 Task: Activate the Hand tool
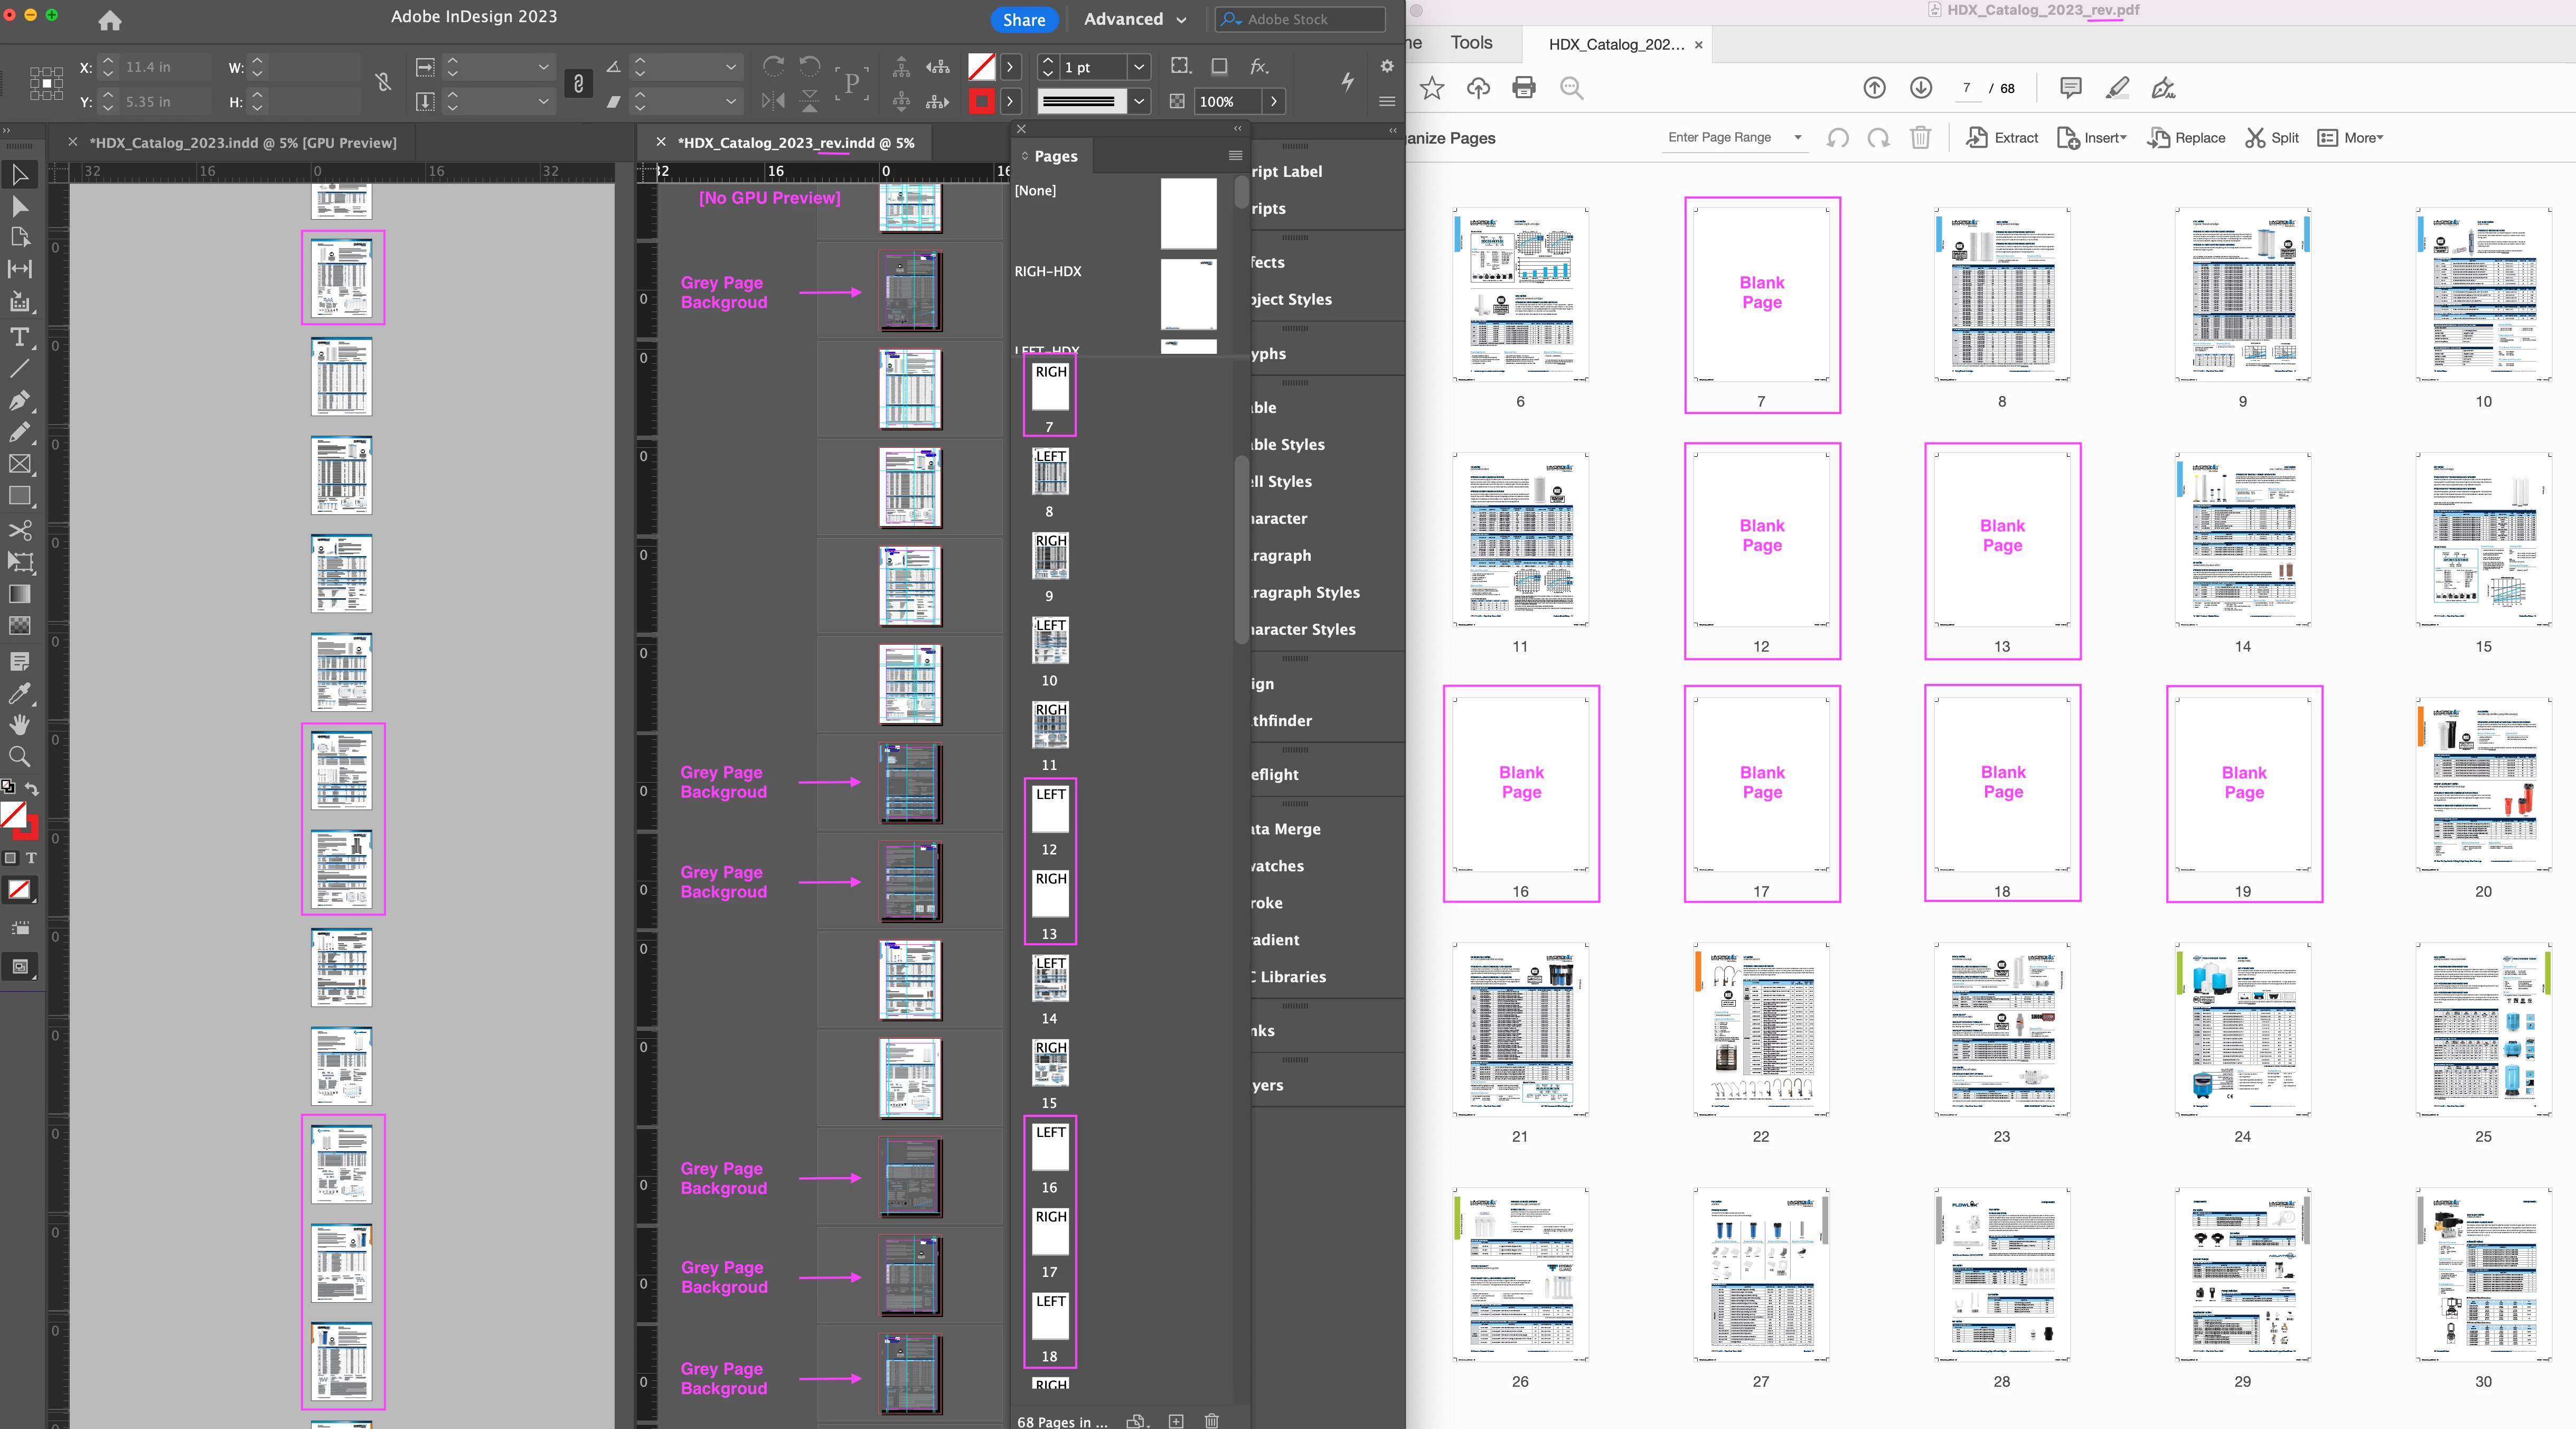(x=19, y=724)
